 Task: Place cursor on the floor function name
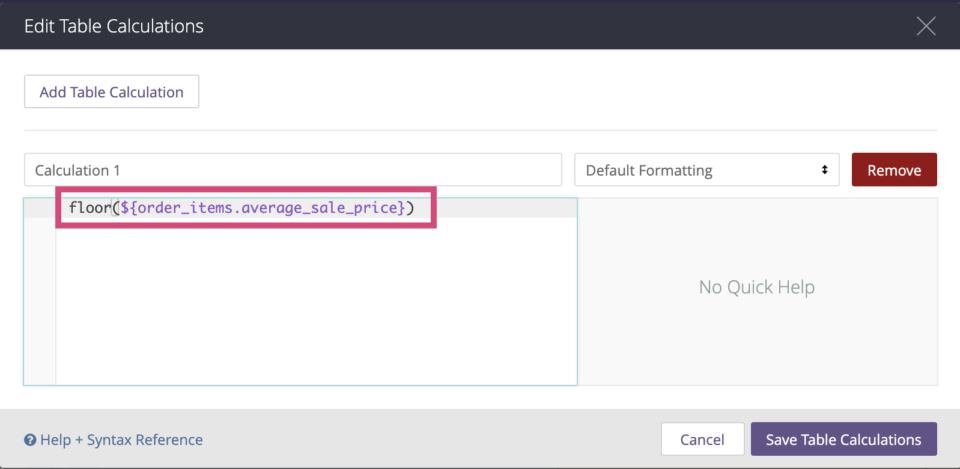(x=89, y=208)
